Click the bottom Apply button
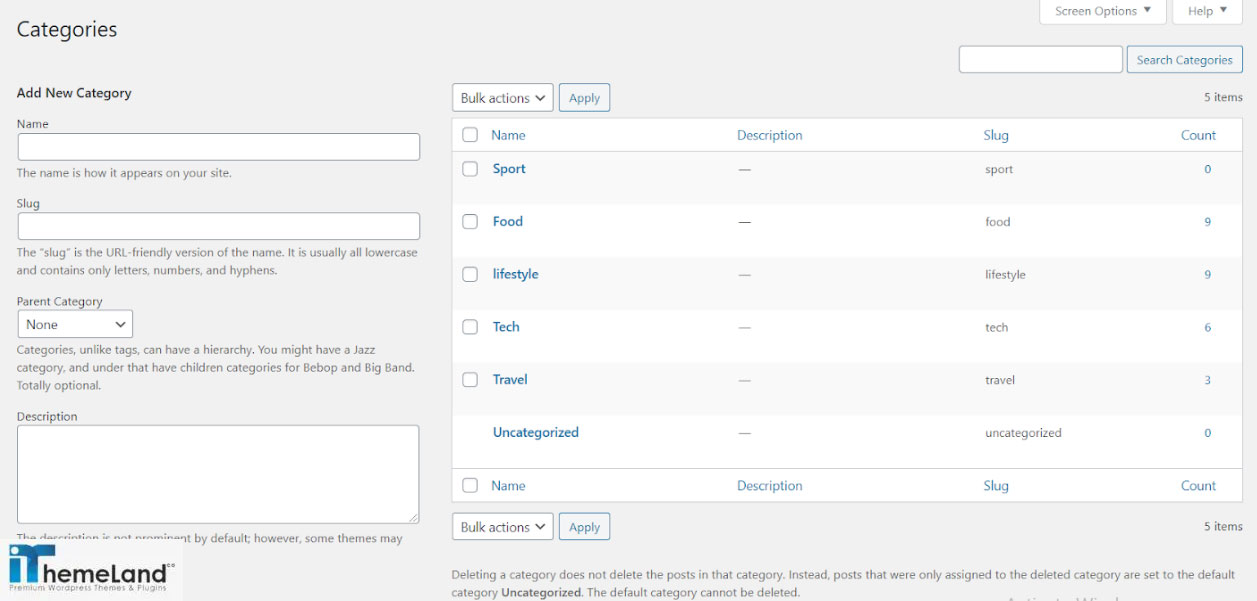This screenshot has height=601, width=1257. click(x=584, y=527)
